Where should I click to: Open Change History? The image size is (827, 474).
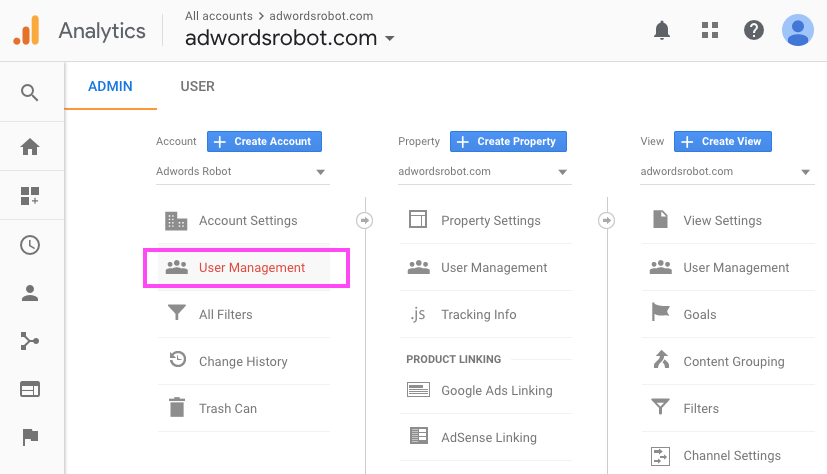click(244, 361)
